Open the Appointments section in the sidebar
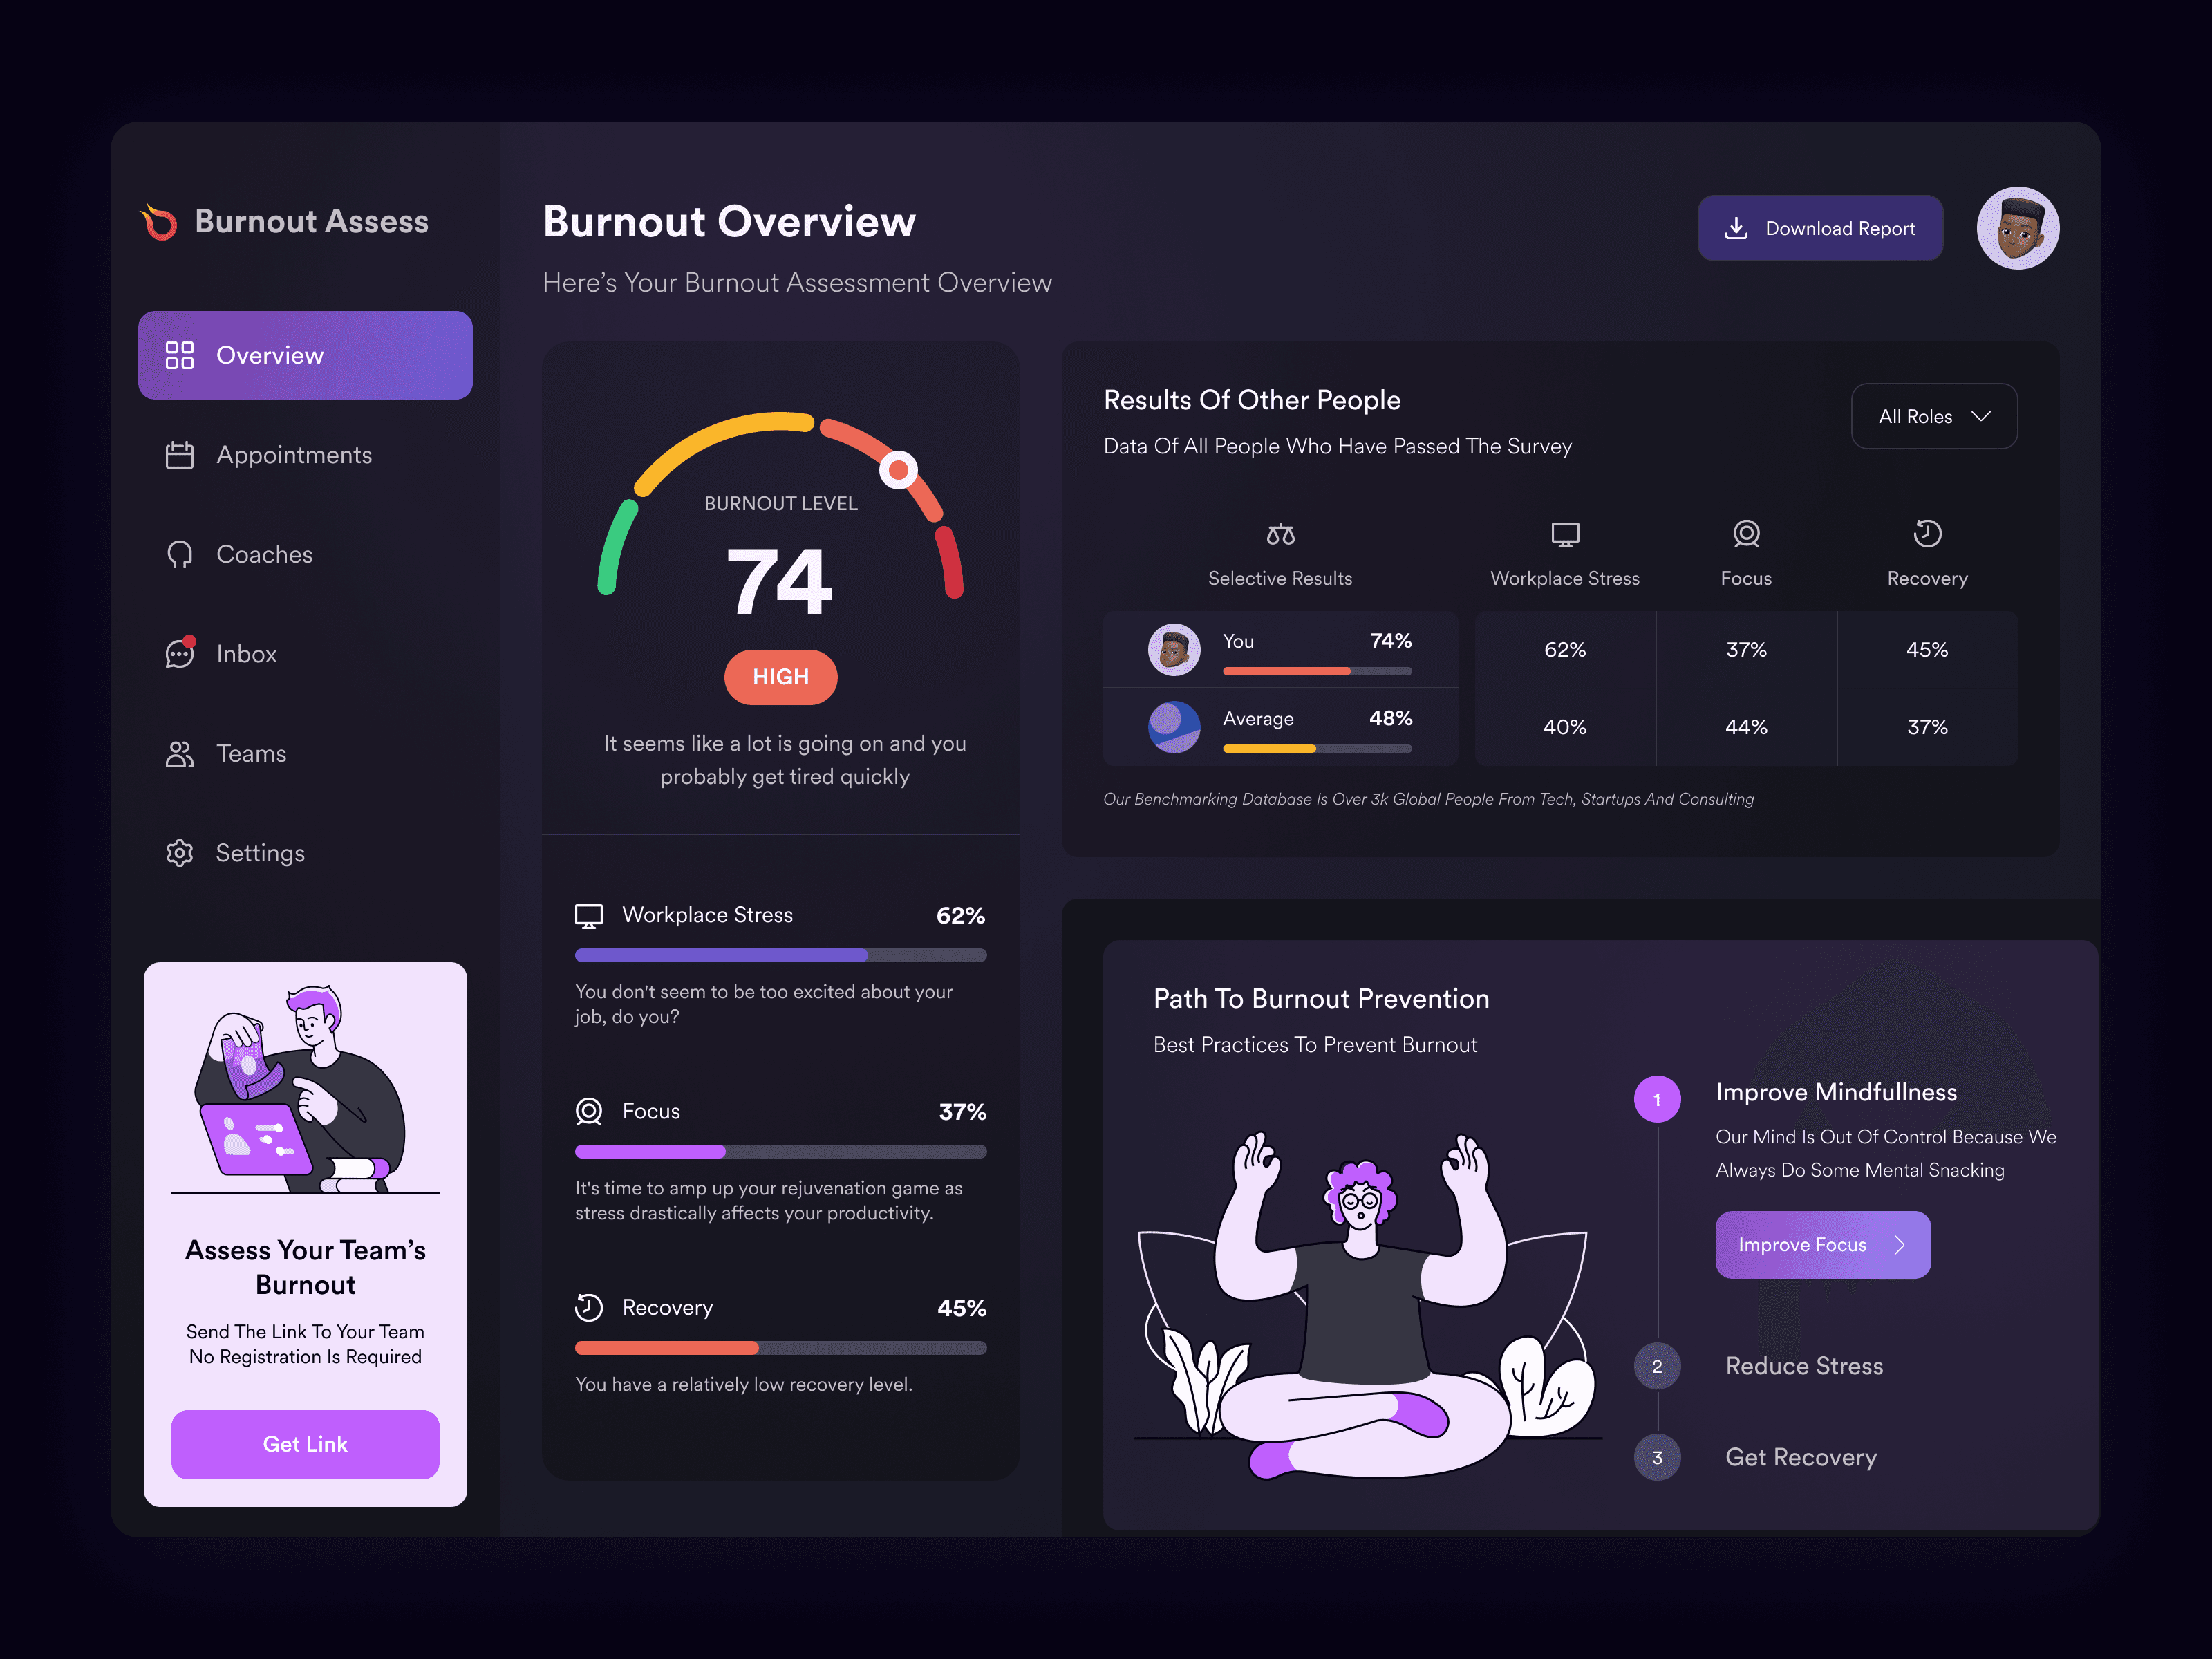Image resolution: width=2212 pixels, height=1659 pixels. 294,455
